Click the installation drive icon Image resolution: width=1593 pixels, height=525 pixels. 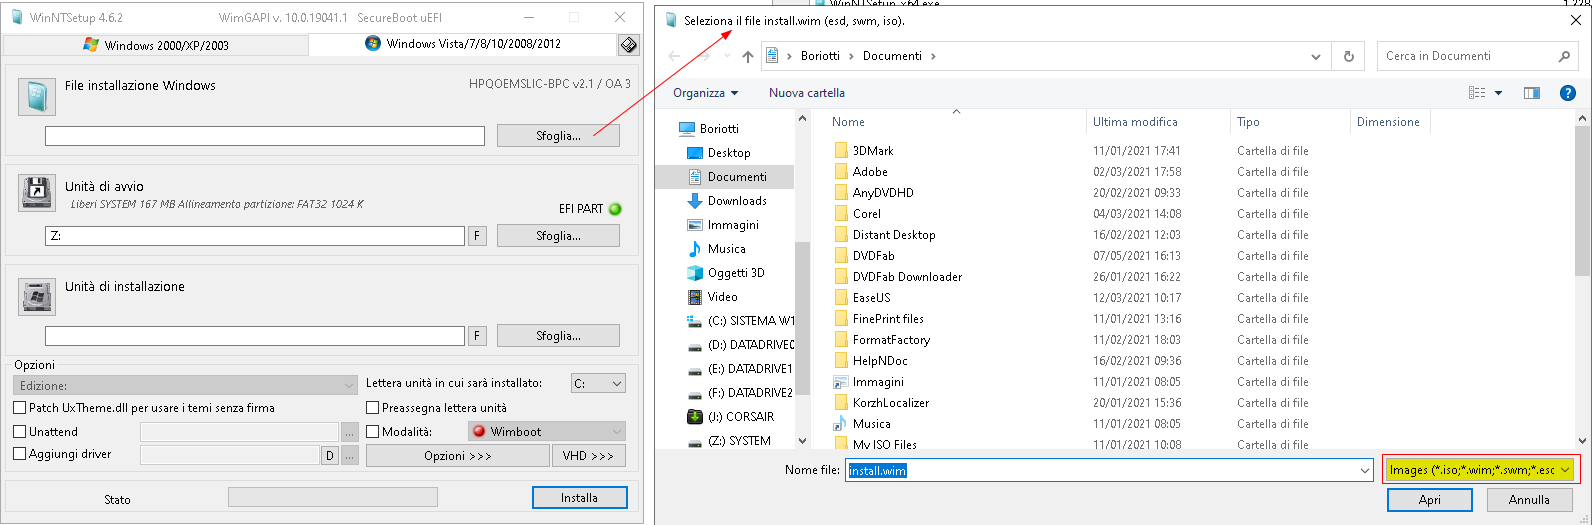(x=37, y=297)
